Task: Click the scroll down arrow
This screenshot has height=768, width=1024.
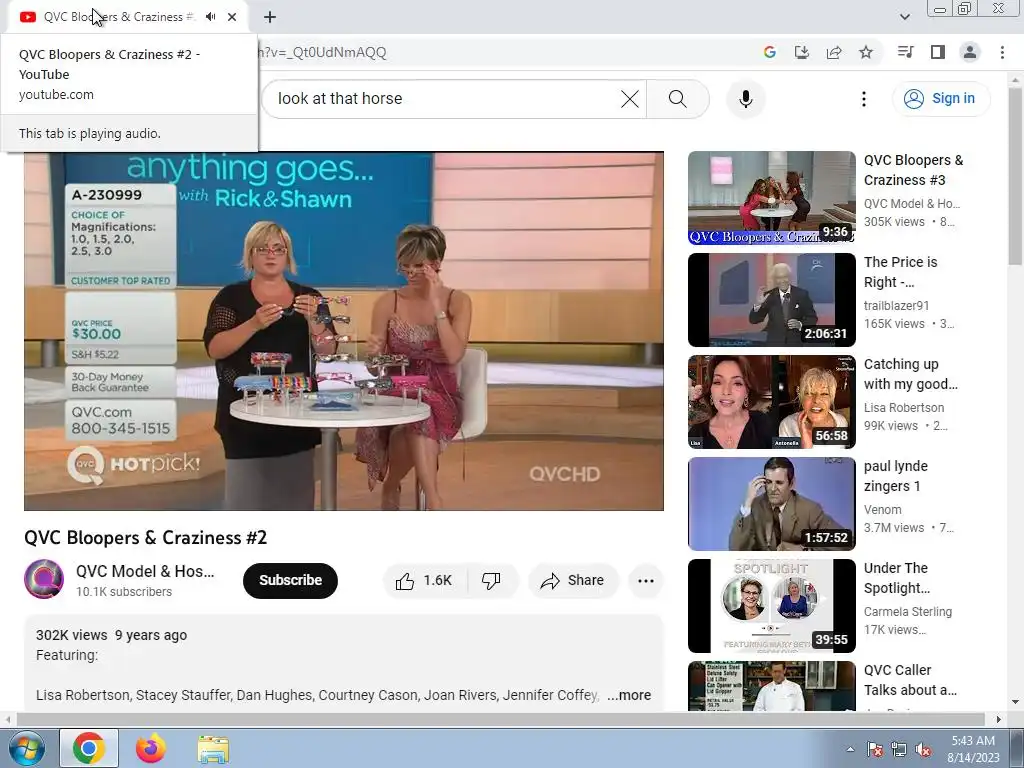Action: pyautogui.click(x=1014, y=703)
